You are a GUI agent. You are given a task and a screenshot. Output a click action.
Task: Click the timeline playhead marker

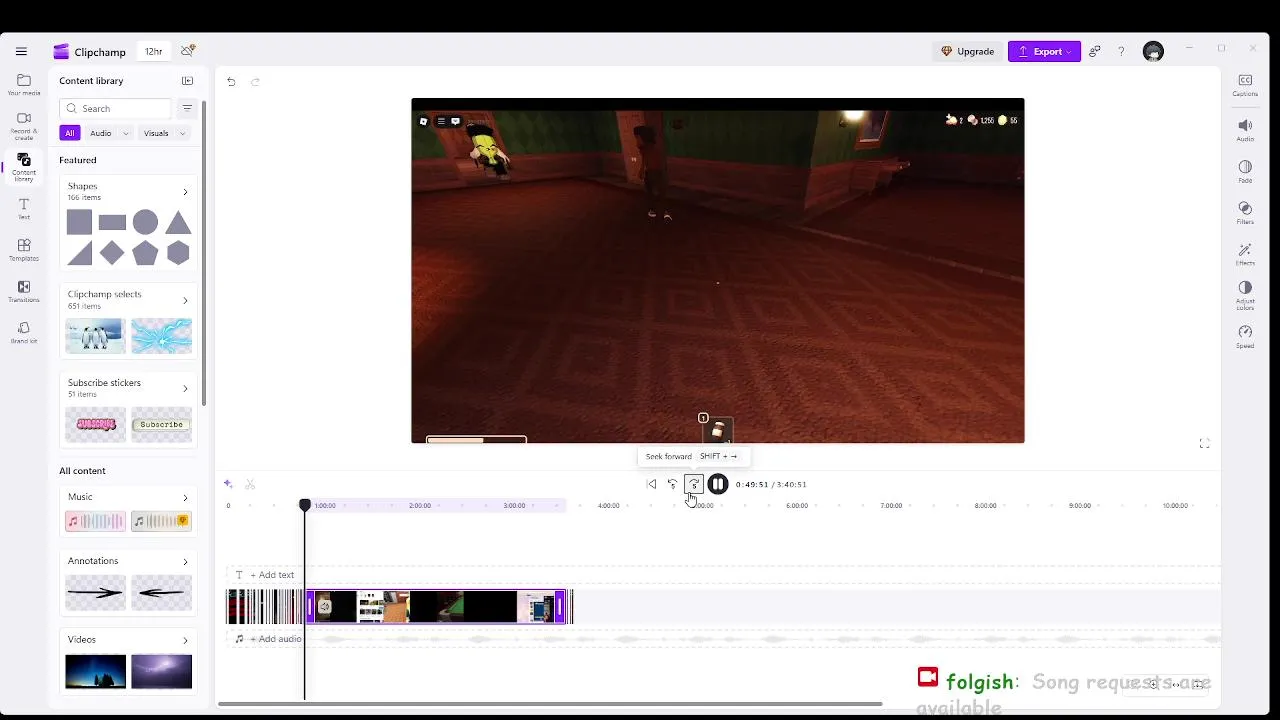point(305,505)
